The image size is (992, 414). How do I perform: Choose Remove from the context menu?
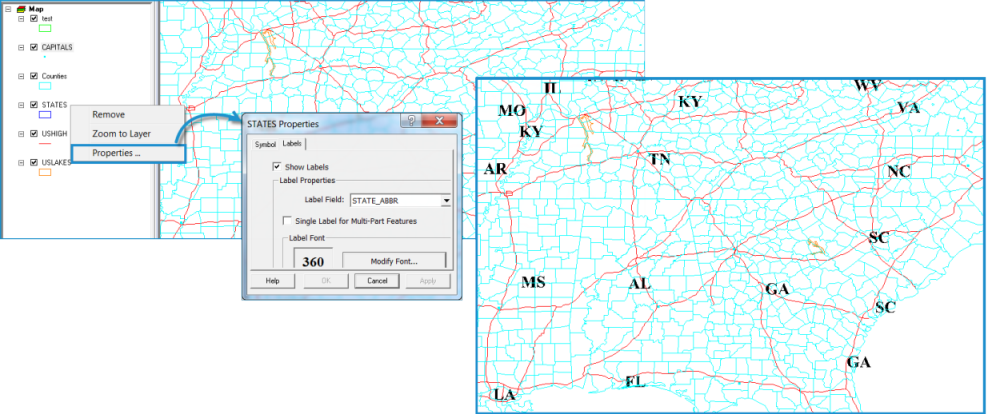(x=127, y=115)
